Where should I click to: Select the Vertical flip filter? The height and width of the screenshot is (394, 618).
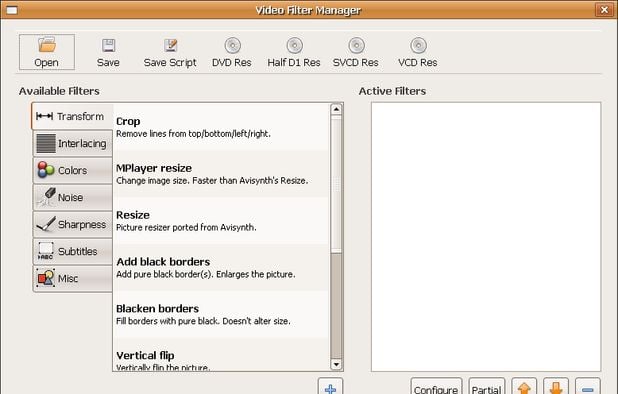(x=221, y=355)
